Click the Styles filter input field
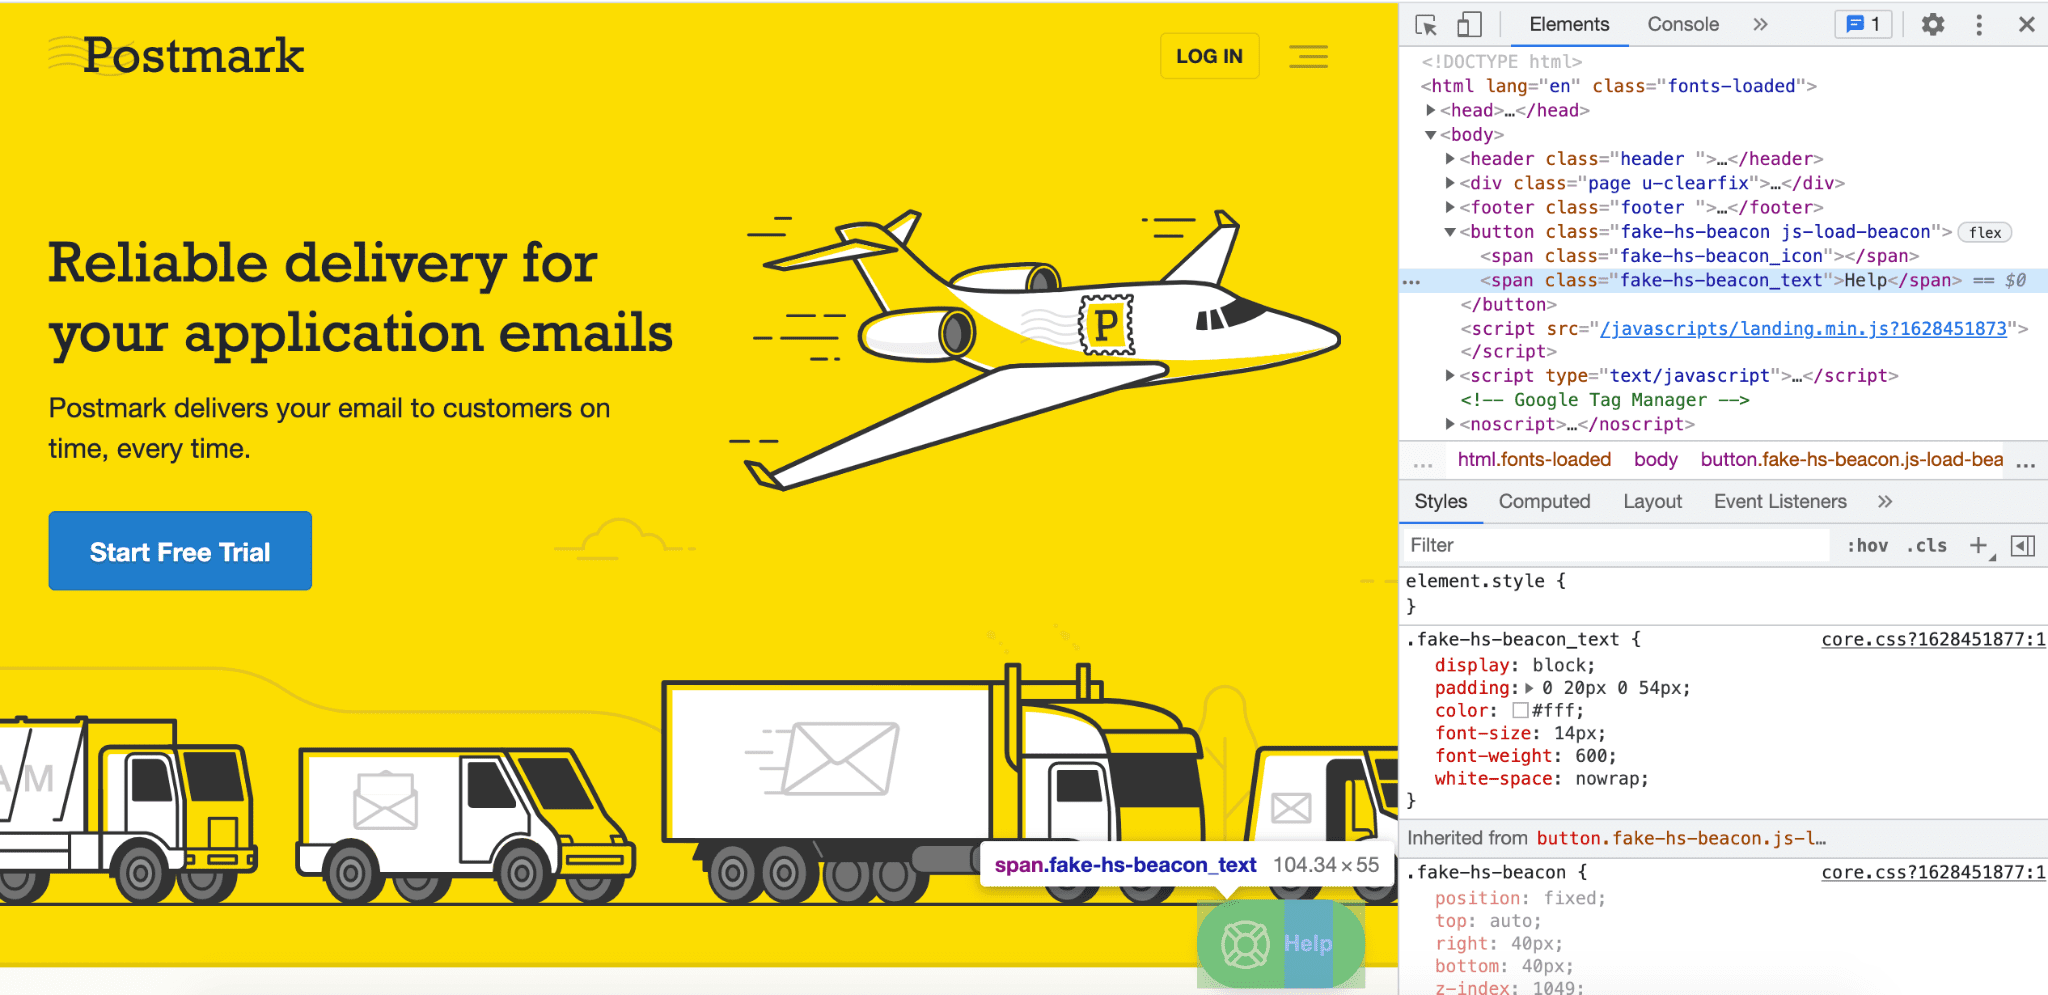Viewport: 2048px width, 995px height. coord(1600,545)
